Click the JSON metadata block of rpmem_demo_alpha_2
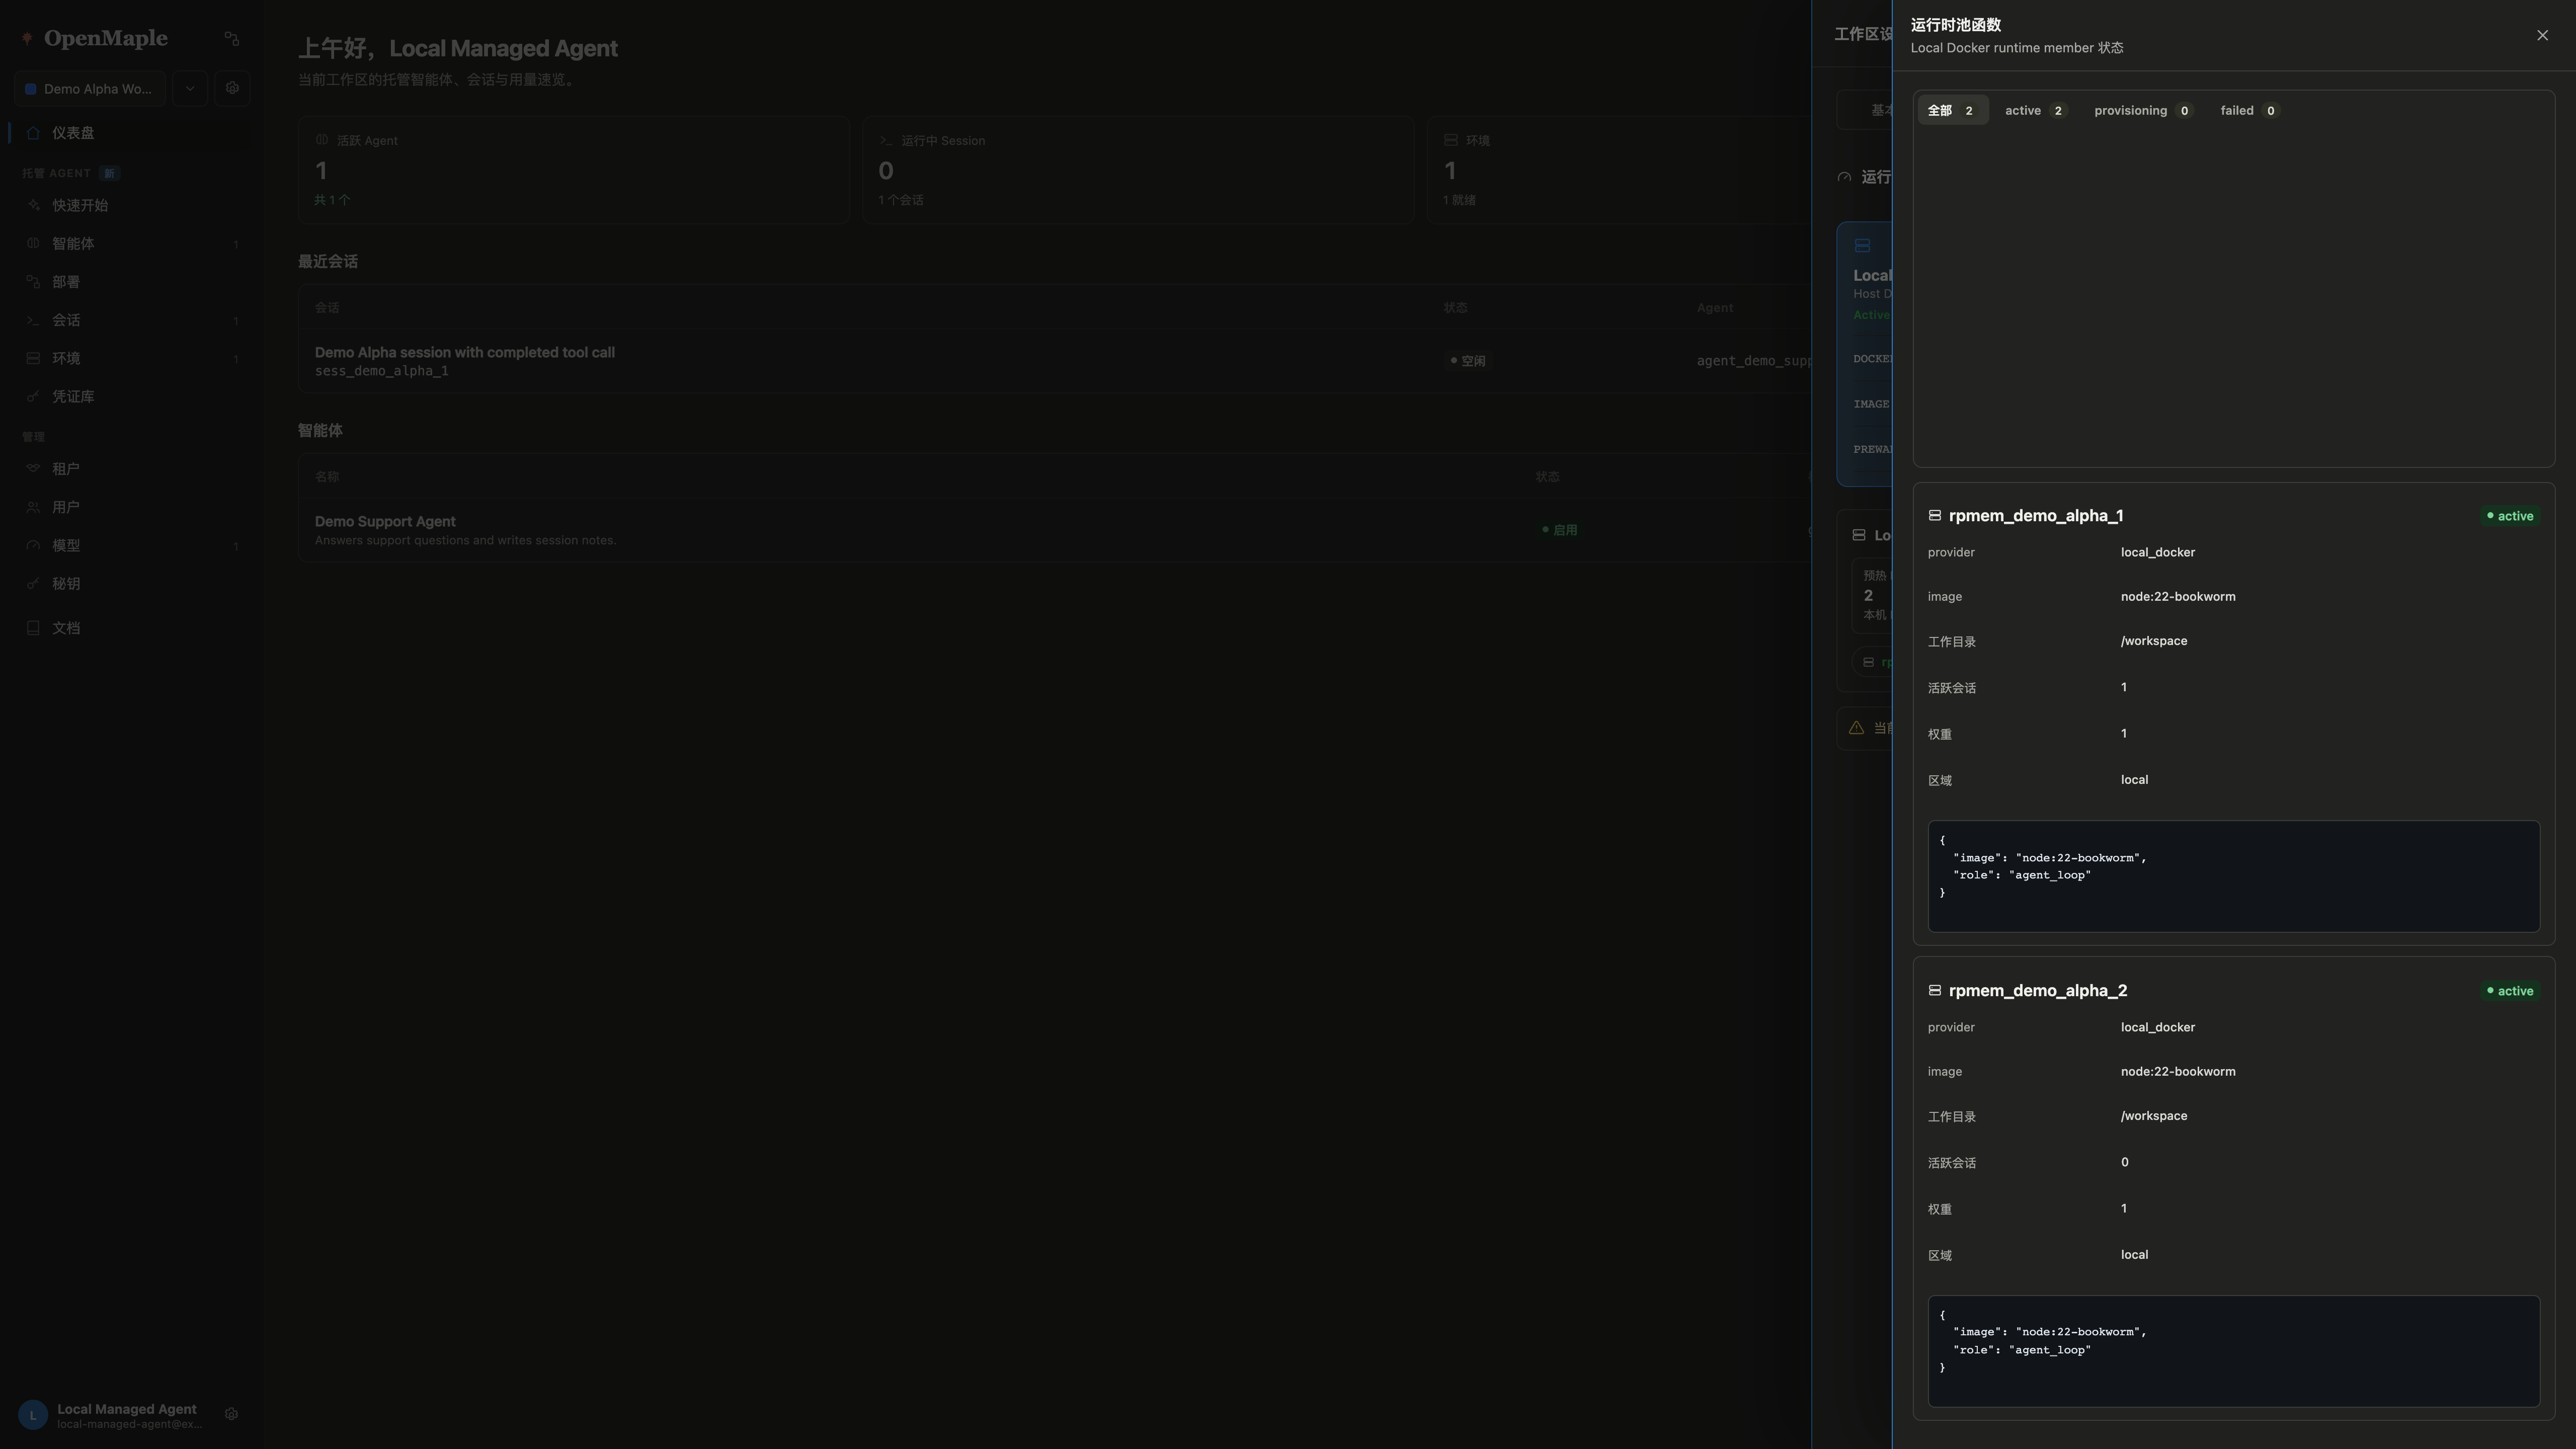This screenshot has height=1449, width=2576. coord(2233,1351)
